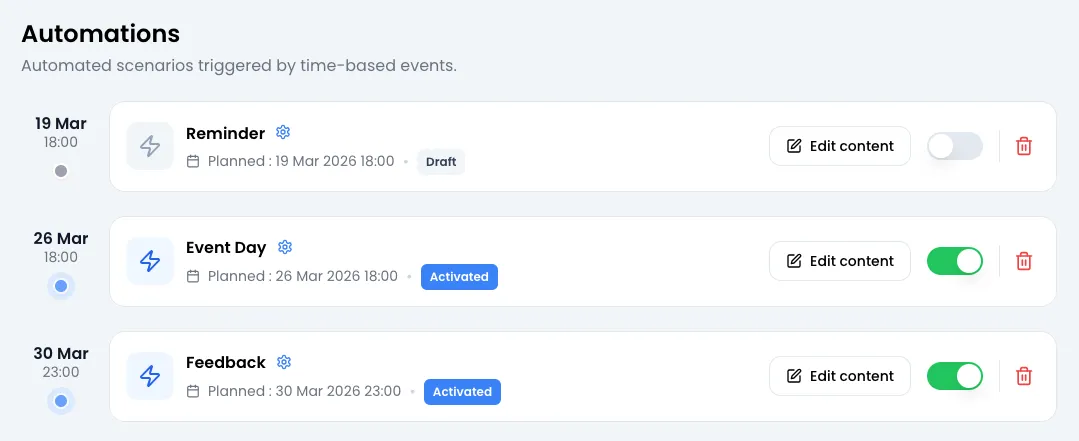Edit content of the Event Day automation
The height and width of the screenshot is (441, 1079).
tap(840, 261)
